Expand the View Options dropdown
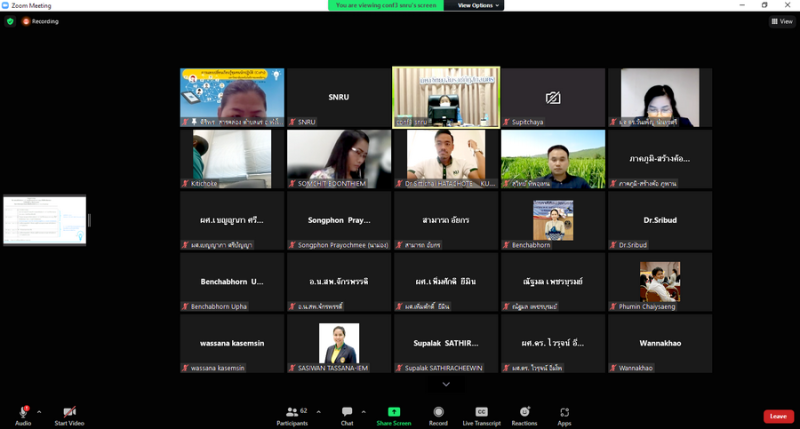 pos(478,5)
